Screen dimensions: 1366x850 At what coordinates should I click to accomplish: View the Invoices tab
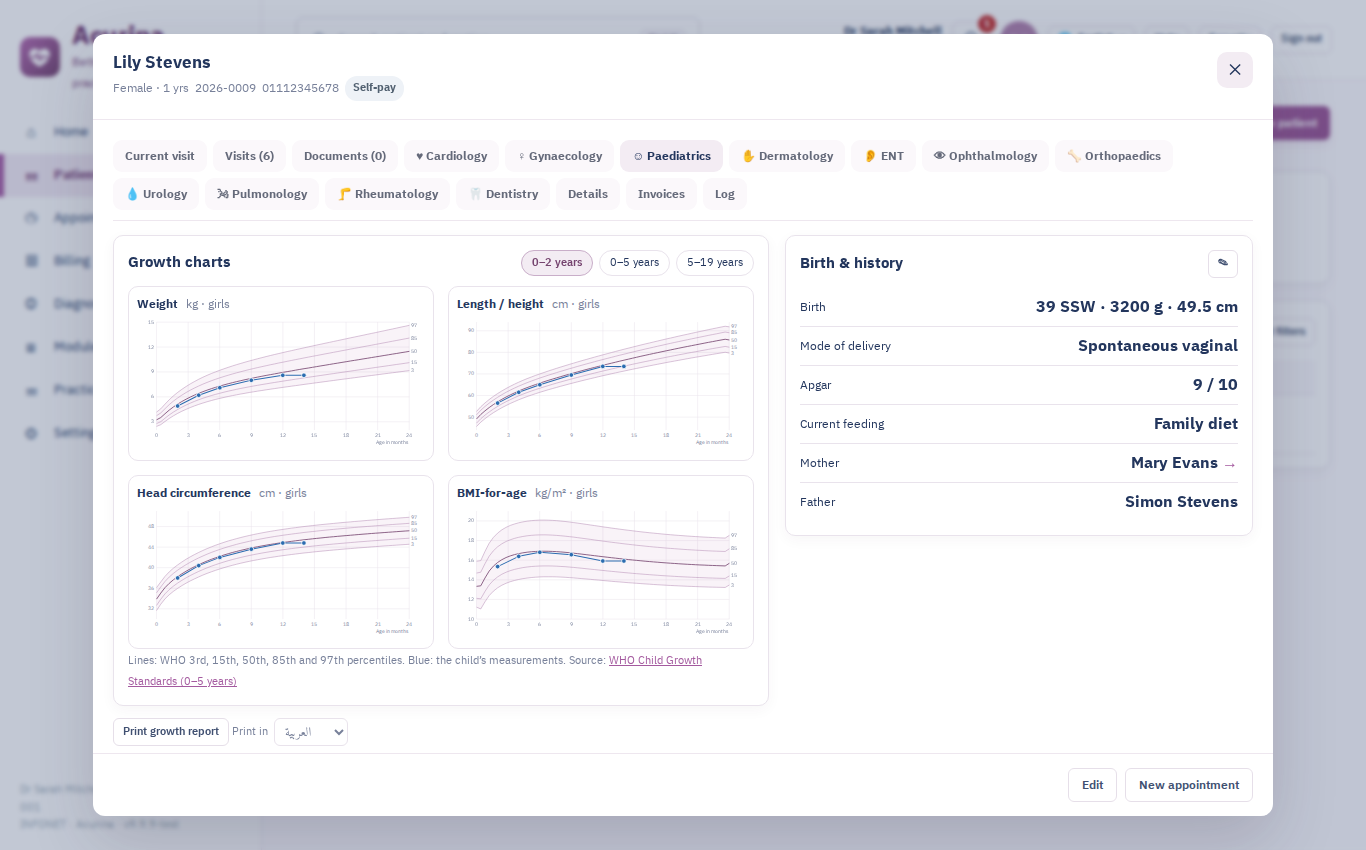661,194
